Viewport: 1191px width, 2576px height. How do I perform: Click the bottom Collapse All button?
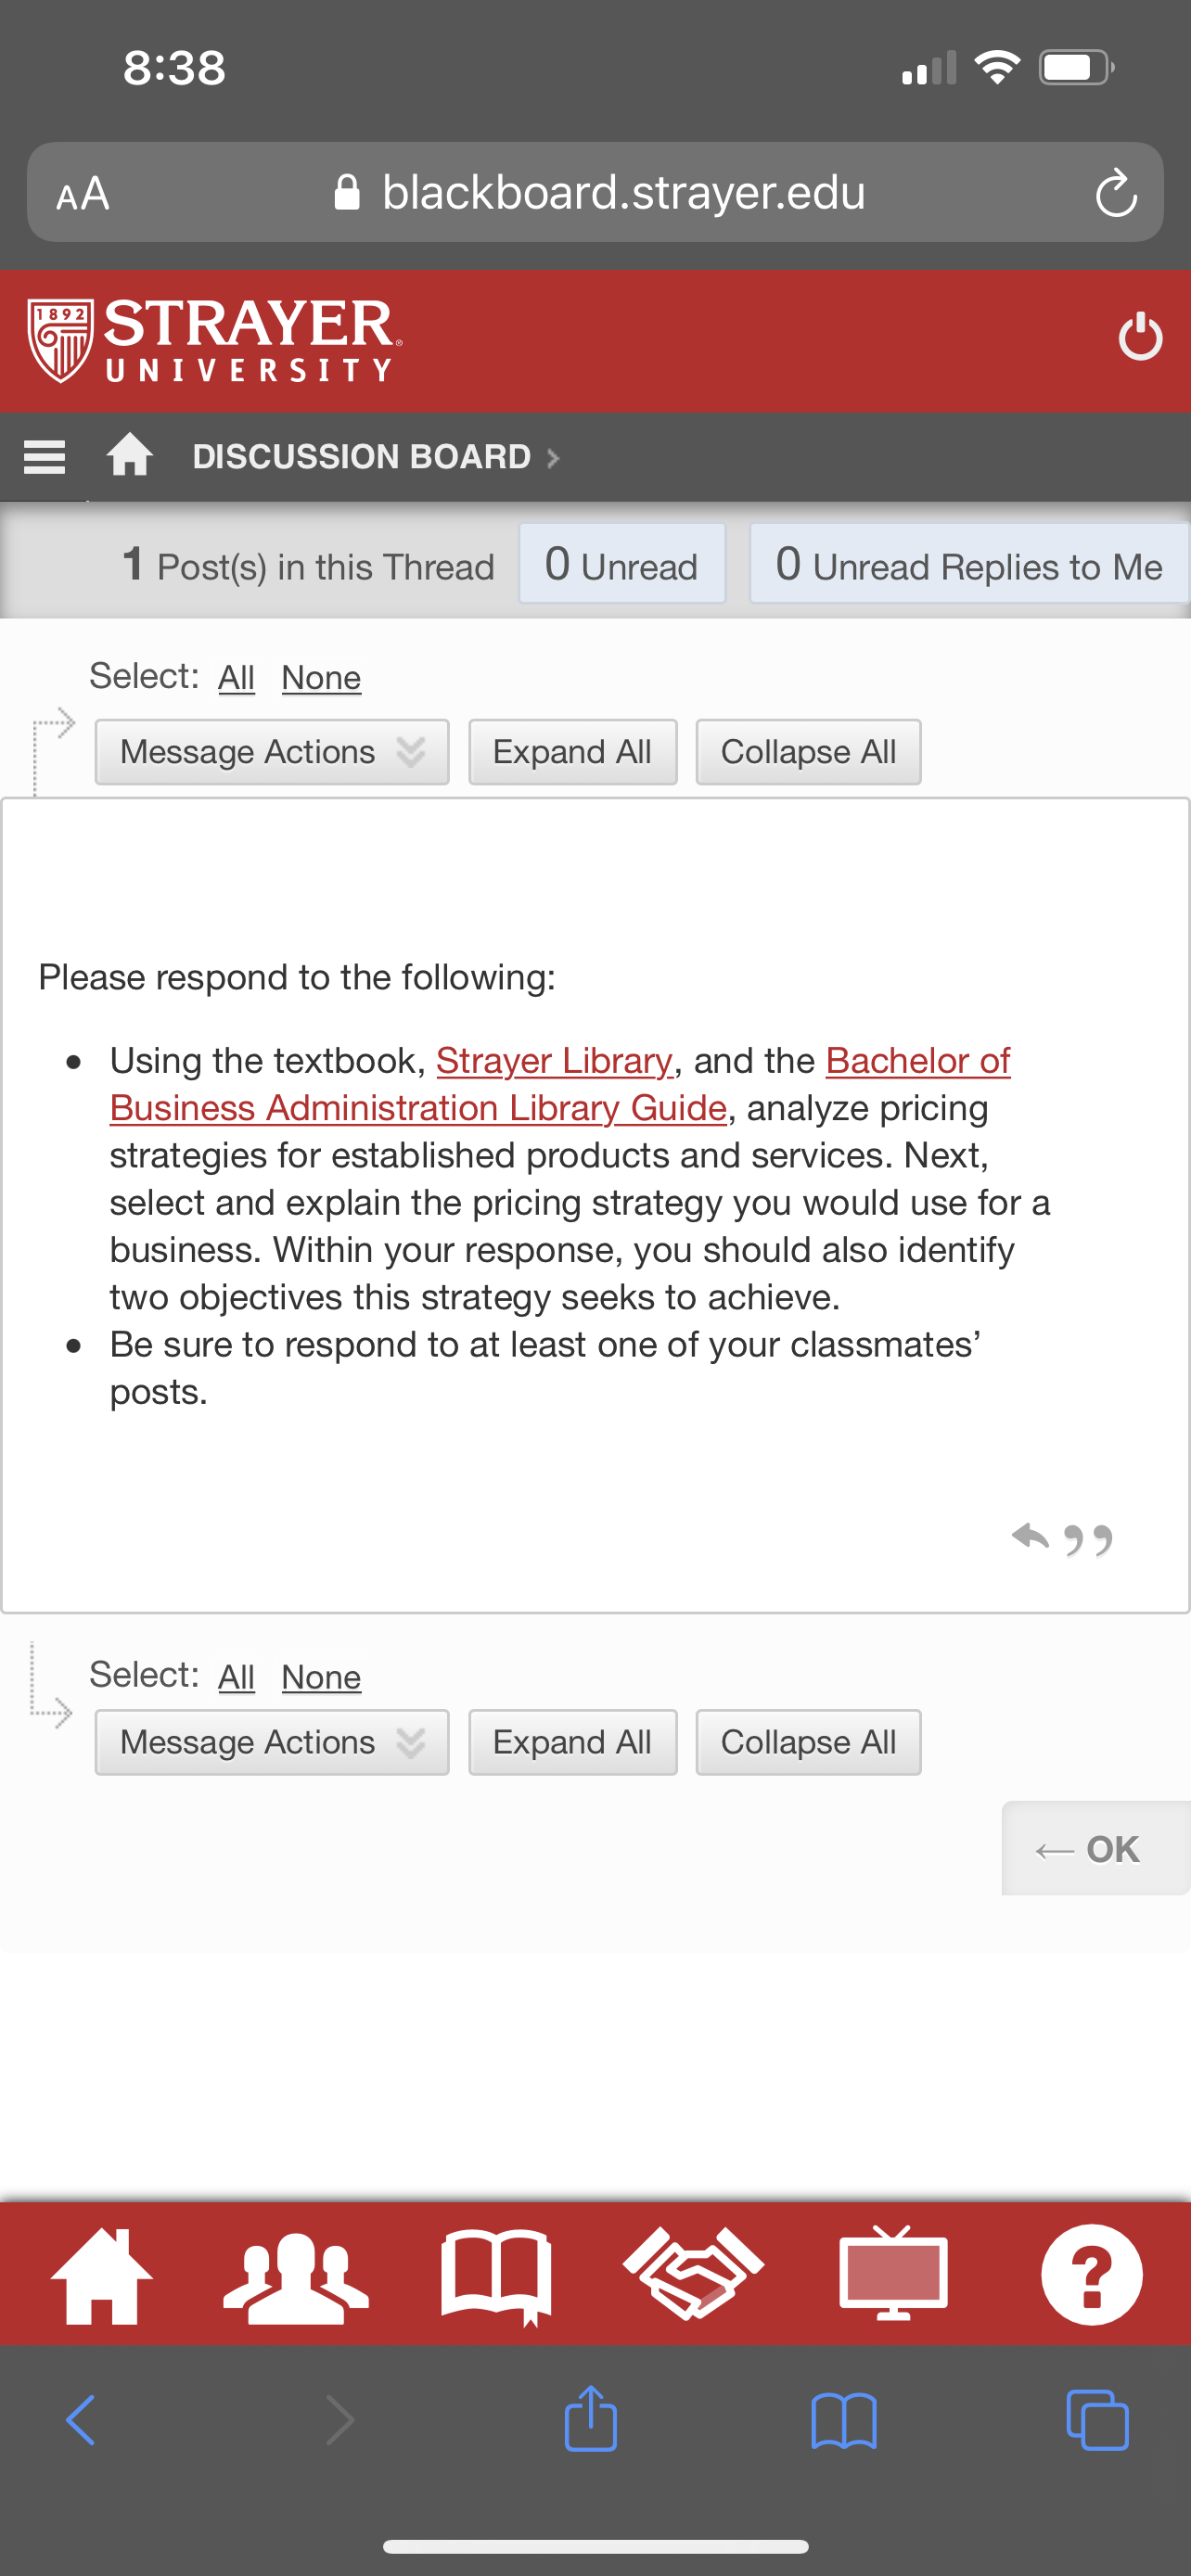pos(808,1742)
